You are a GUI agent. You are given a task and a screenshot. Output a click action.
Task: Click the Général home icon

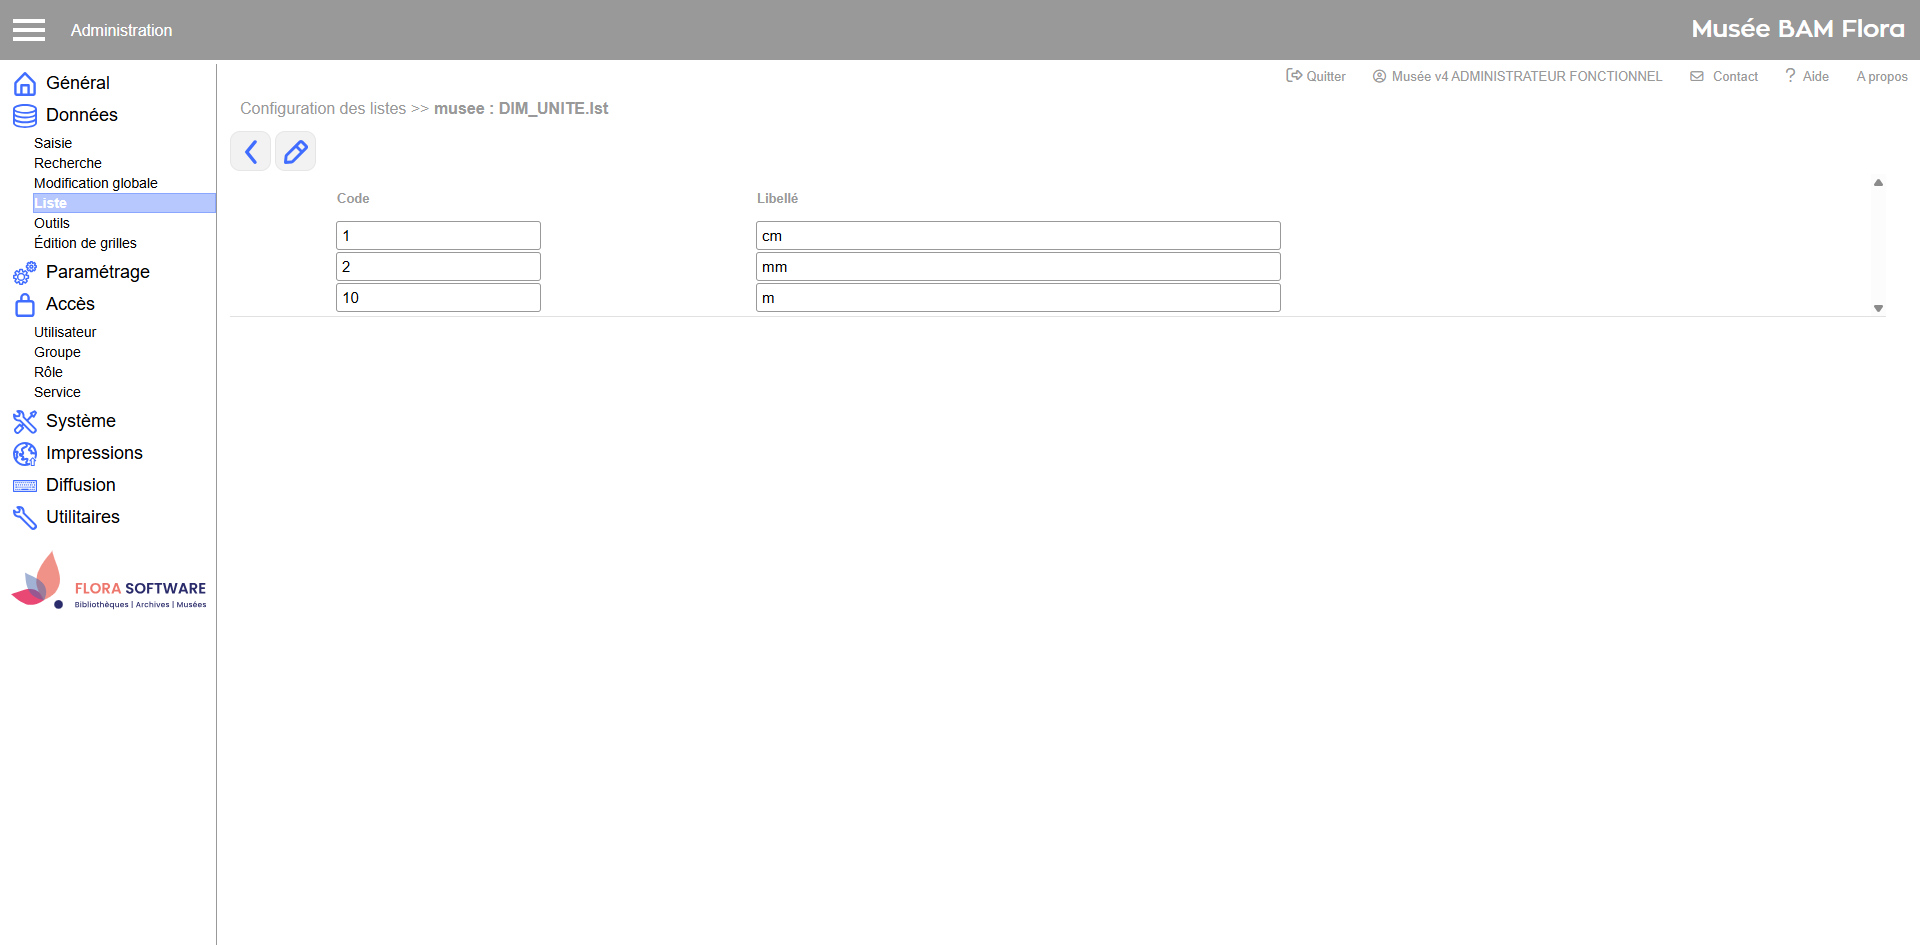(x=24, y=84)
